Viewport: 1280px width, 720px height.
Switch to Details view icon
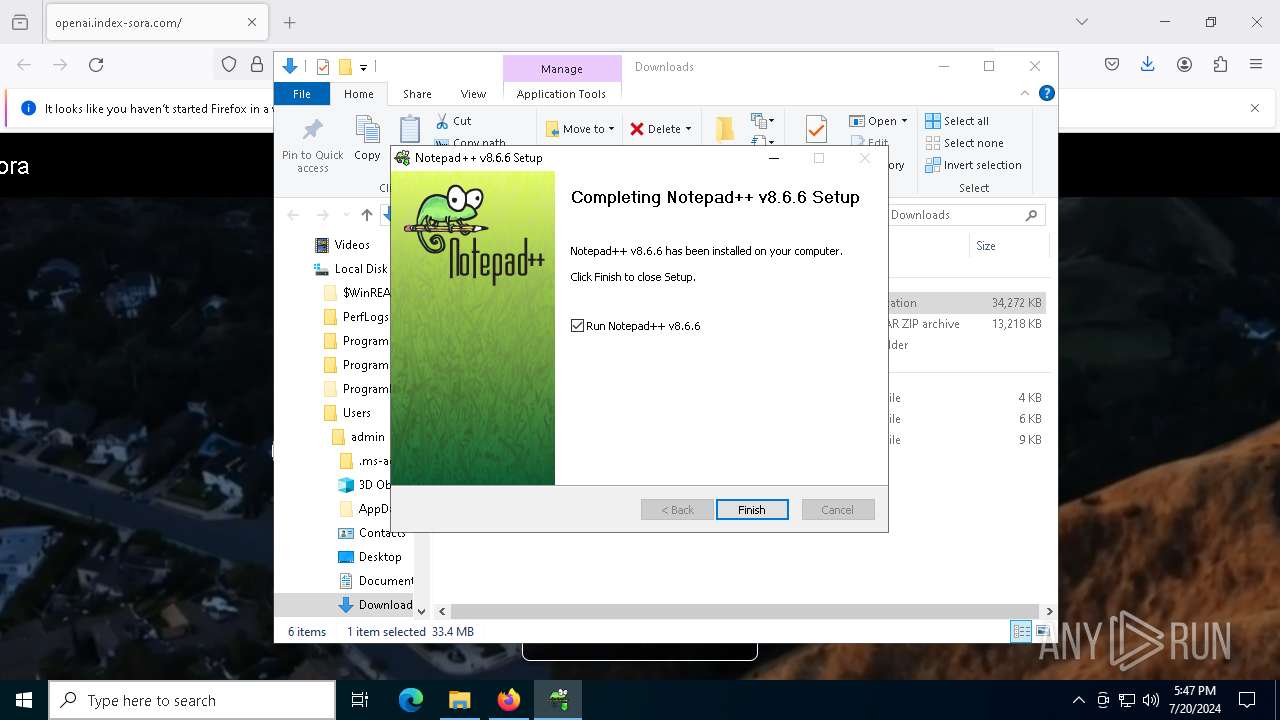coord(1021,631)
